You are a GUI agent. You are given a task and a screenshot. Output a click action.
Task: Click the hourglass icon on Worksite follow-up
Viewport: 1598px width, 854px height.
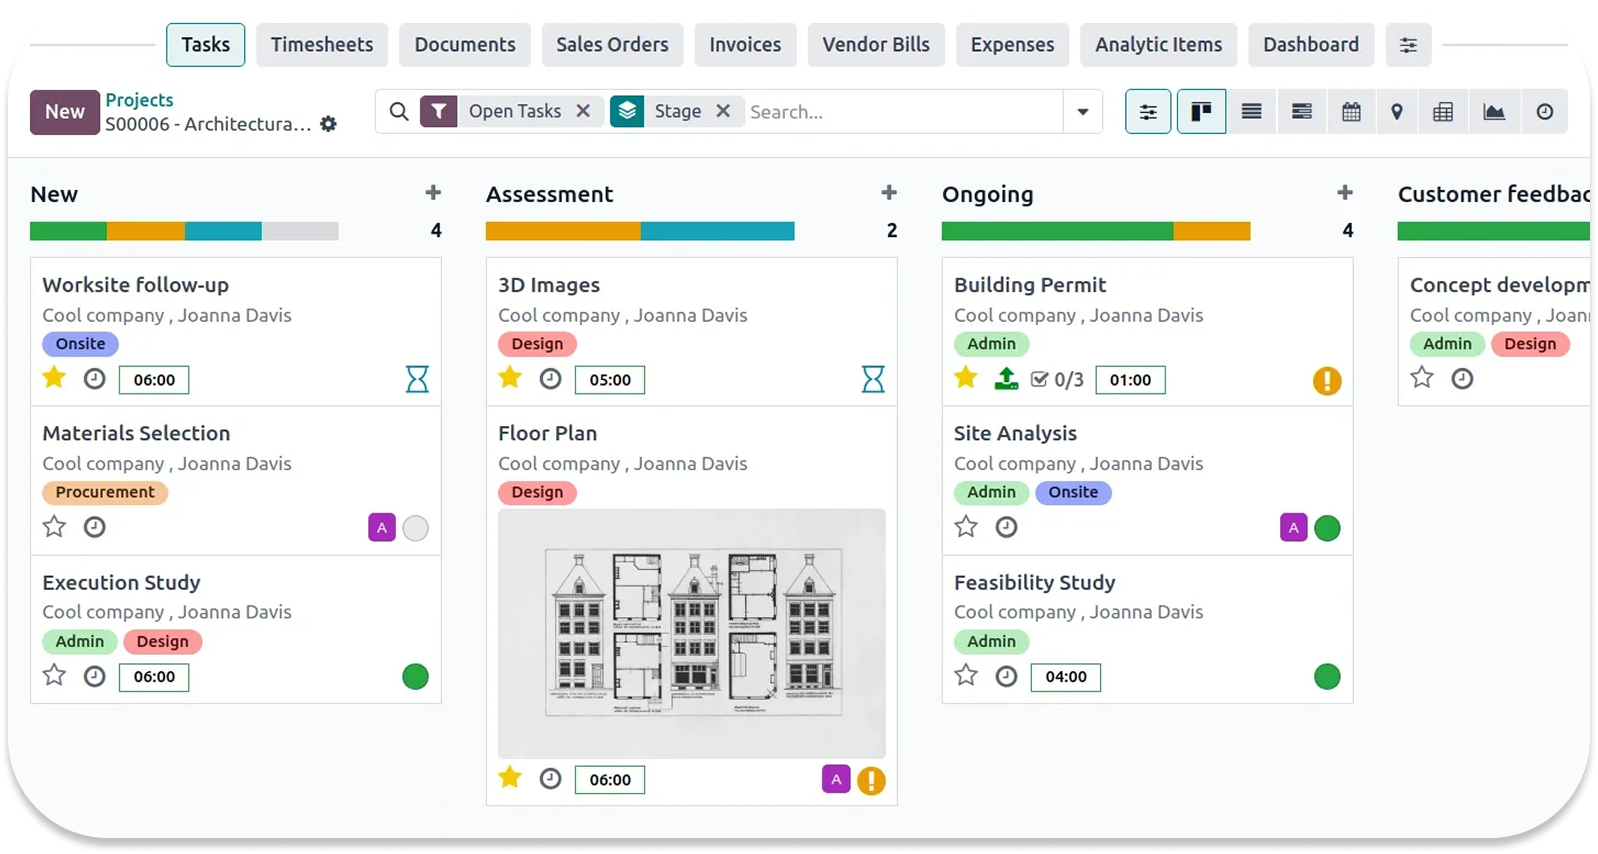click(417, 379)
